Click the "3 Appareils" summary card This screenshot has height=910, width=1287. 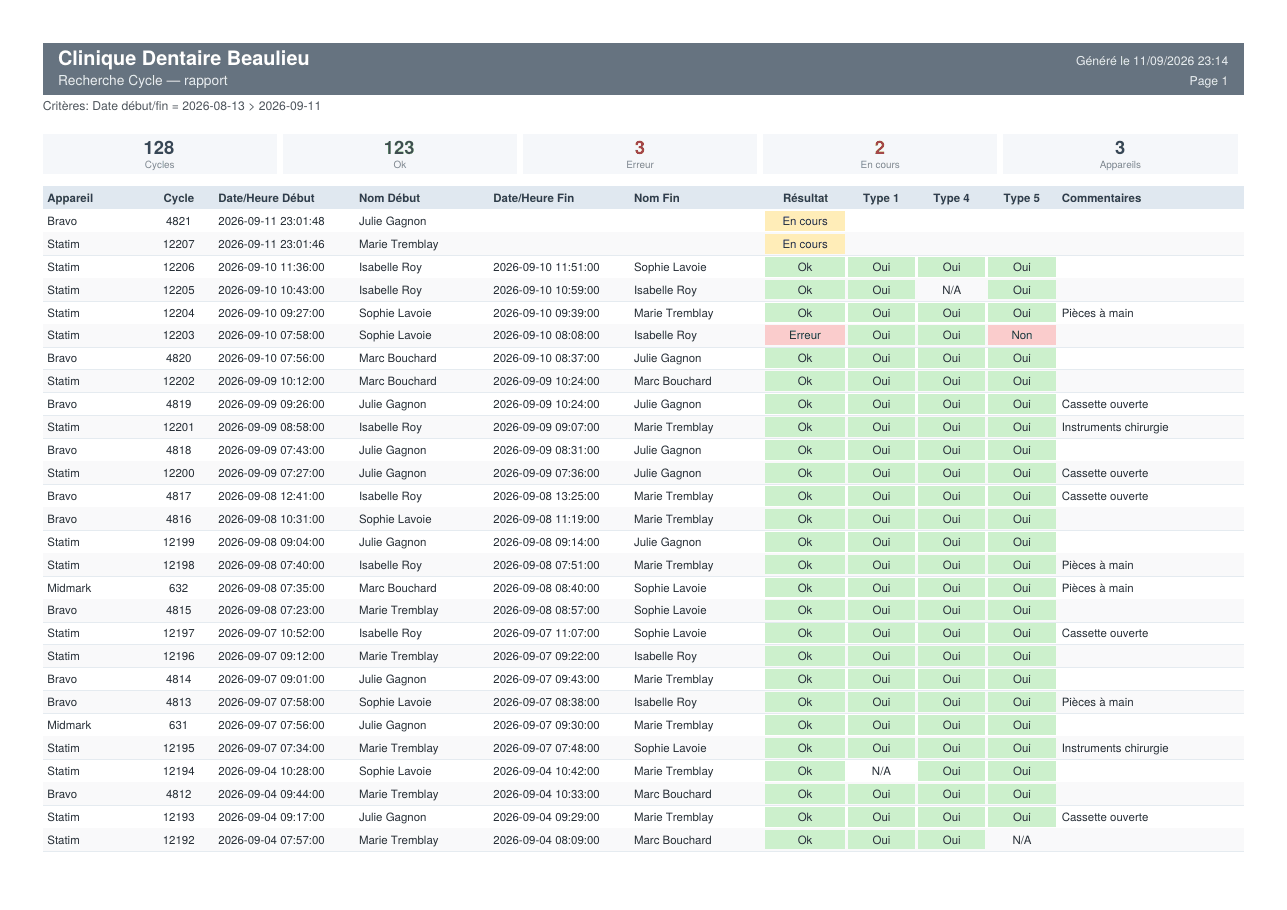(x=1120, y=154)
